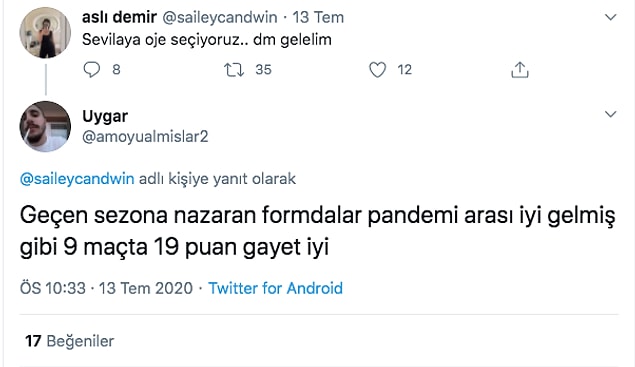Like aslı demir's tweet via heart icon

click(377, 70)
